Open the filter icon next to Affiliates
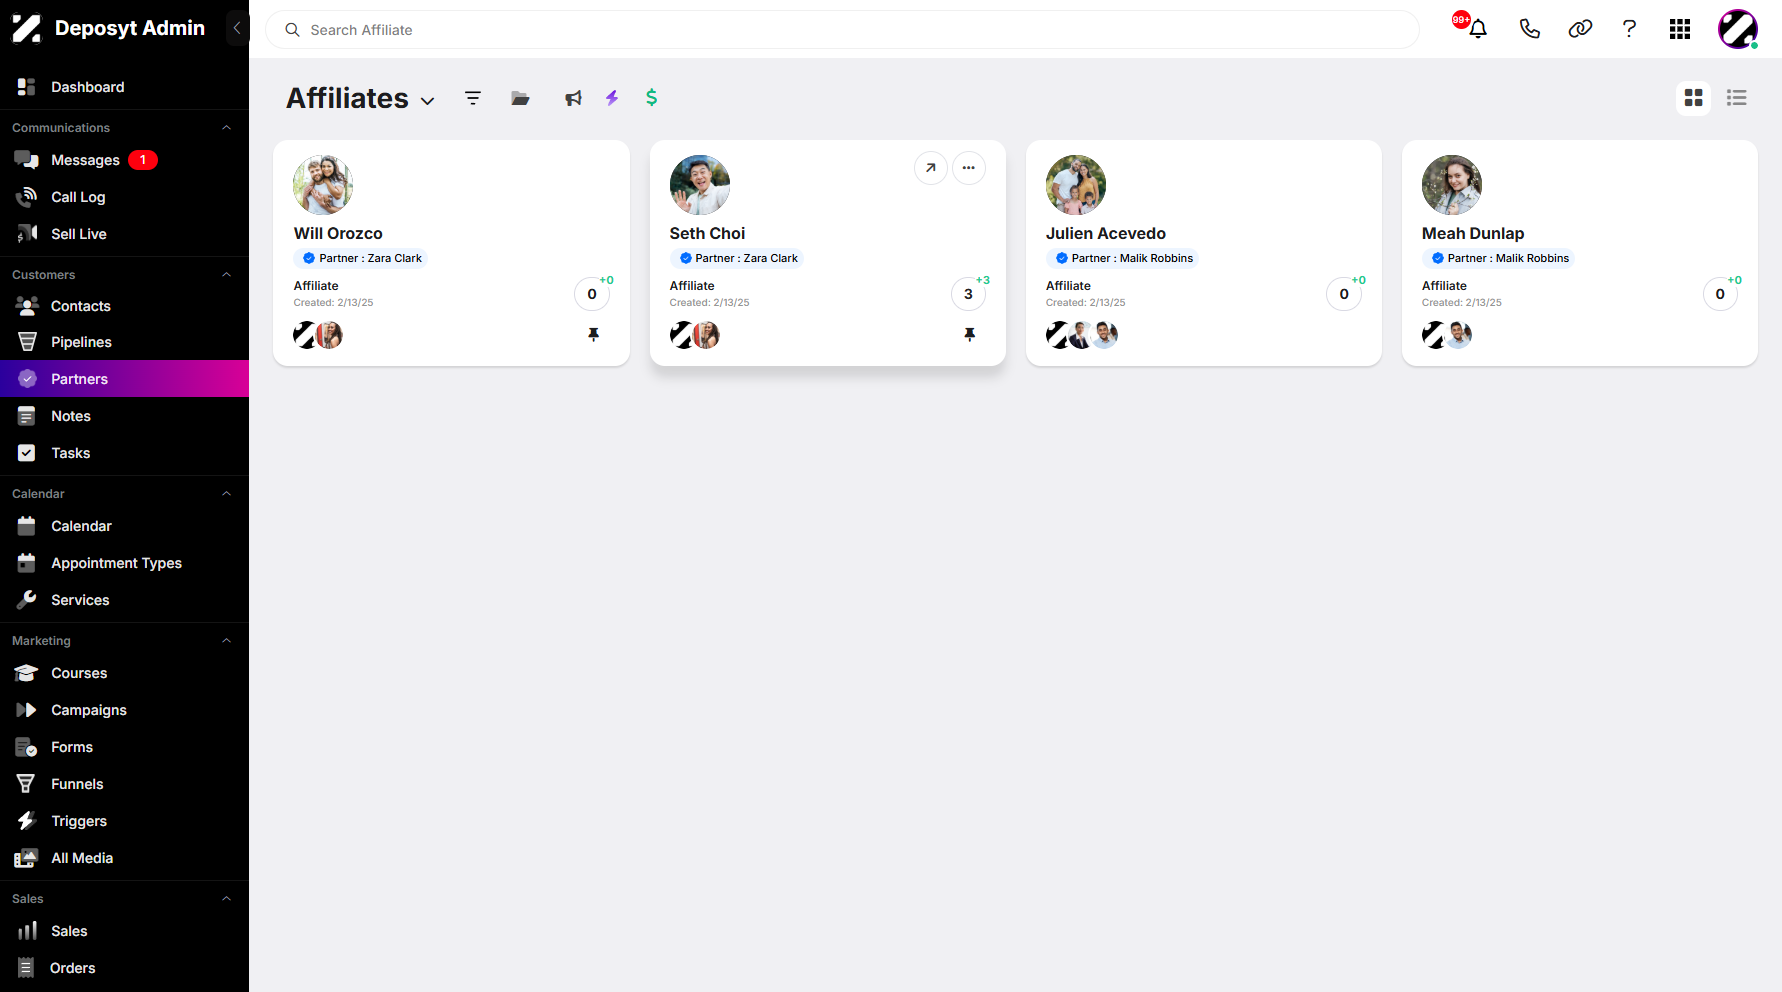 473,98
